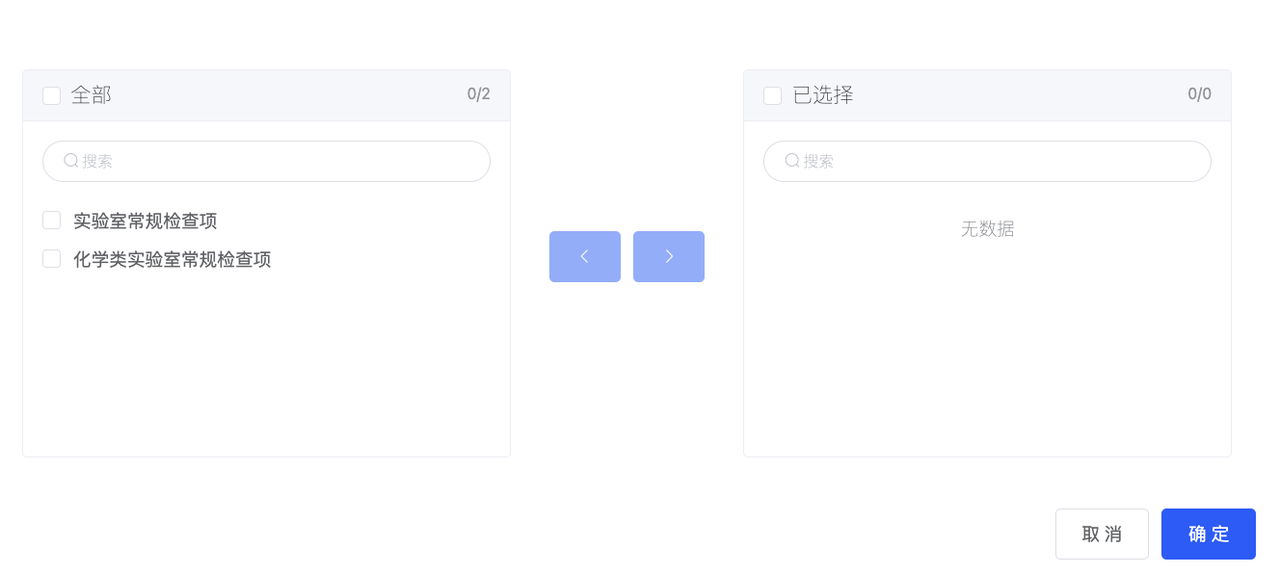
Task: Click the 已选择 header label
Action: click(823, 95)
